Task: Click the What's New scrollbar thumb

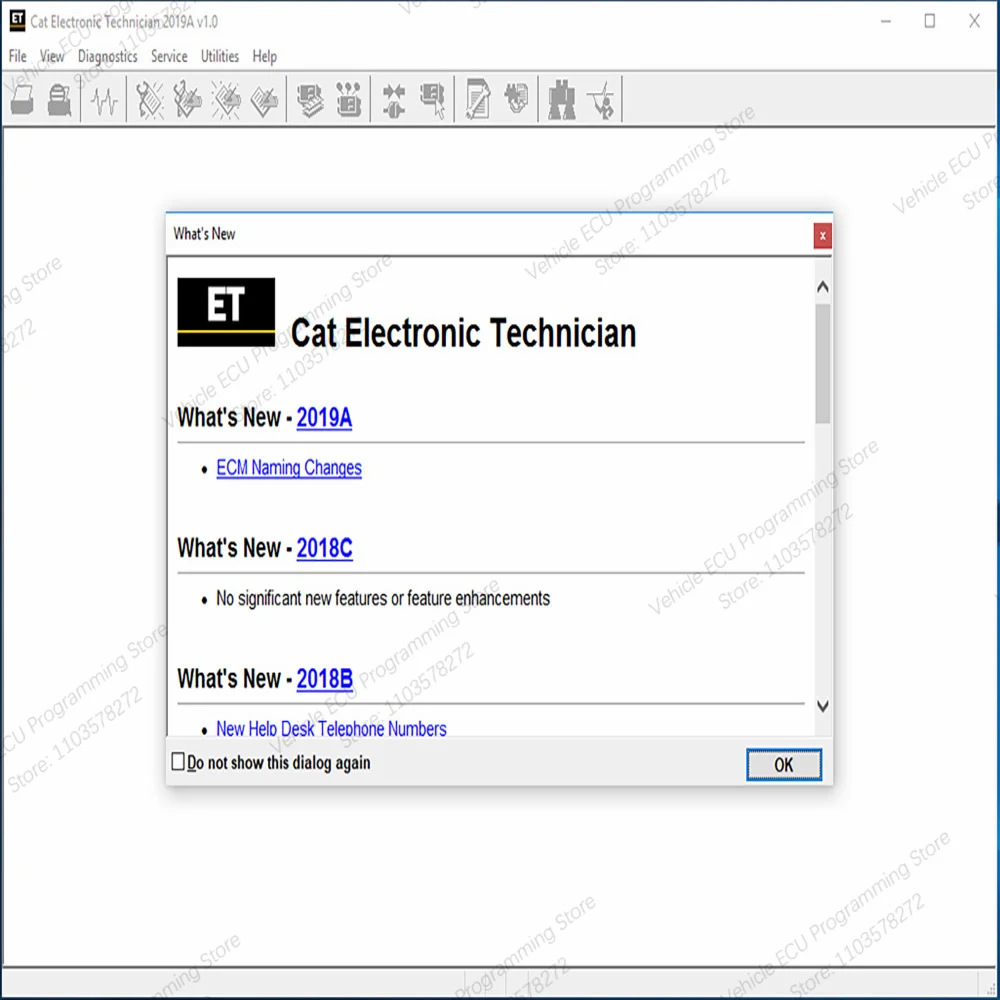Action: [823, 364]
